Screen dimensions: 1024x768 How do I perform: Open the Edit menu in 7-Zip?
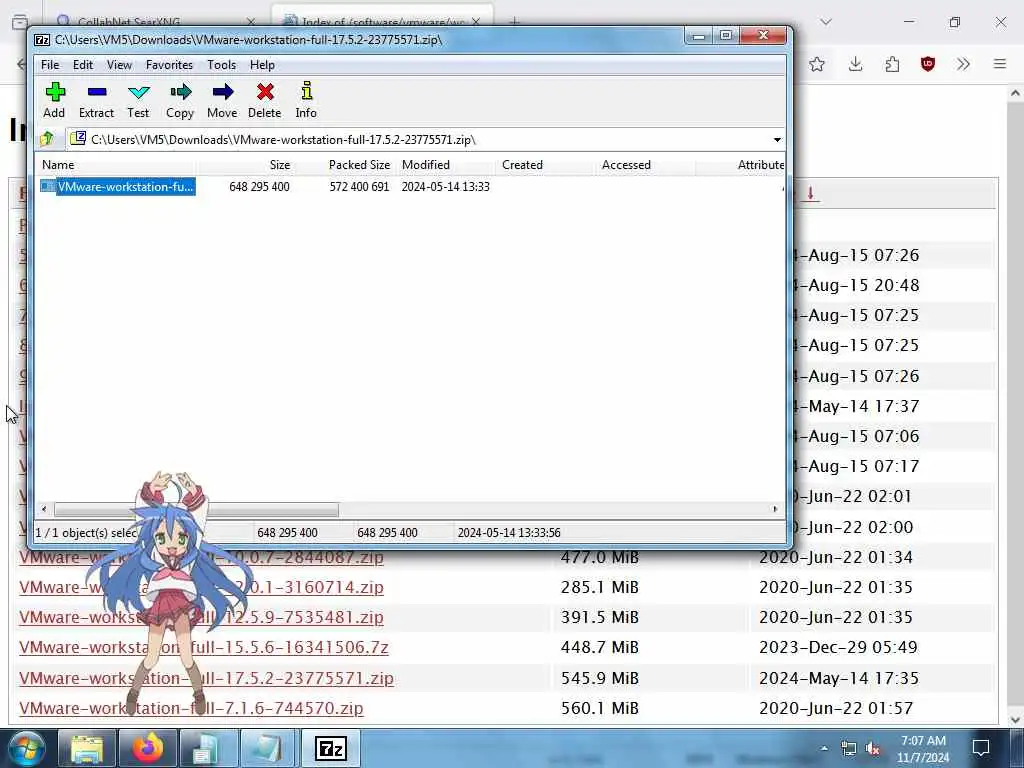[82, 65]
